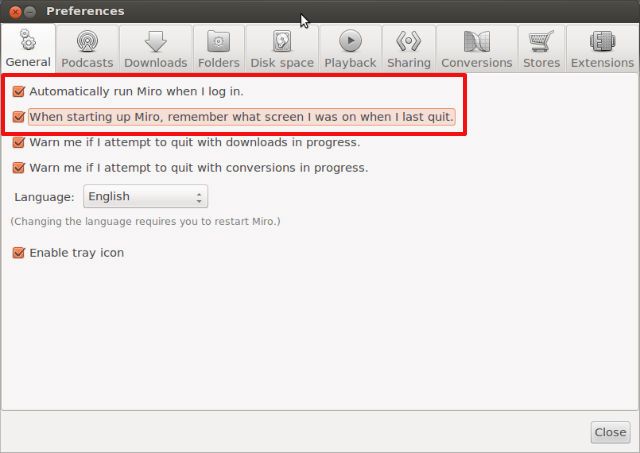
Task: Select the Stores shopping cart icon
Action: point(541,41)
